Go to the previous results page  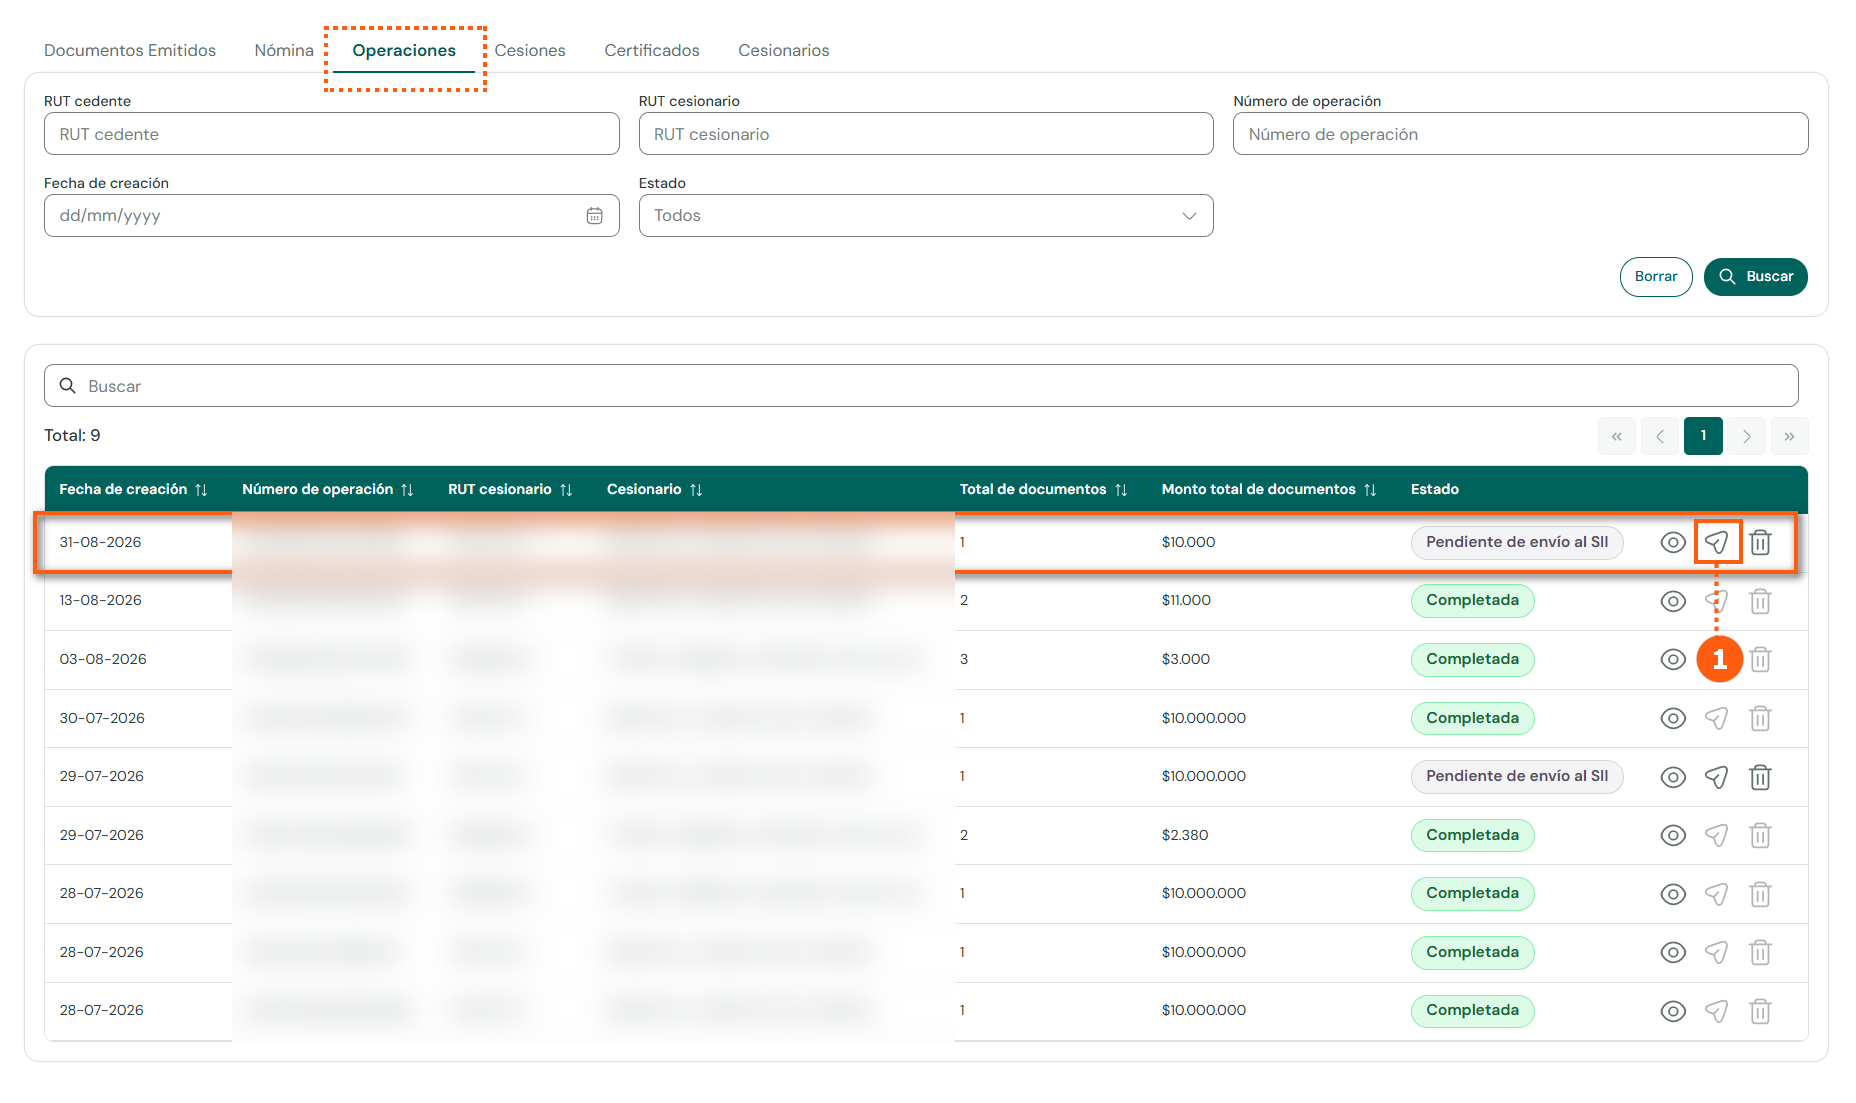(1660, 436)
